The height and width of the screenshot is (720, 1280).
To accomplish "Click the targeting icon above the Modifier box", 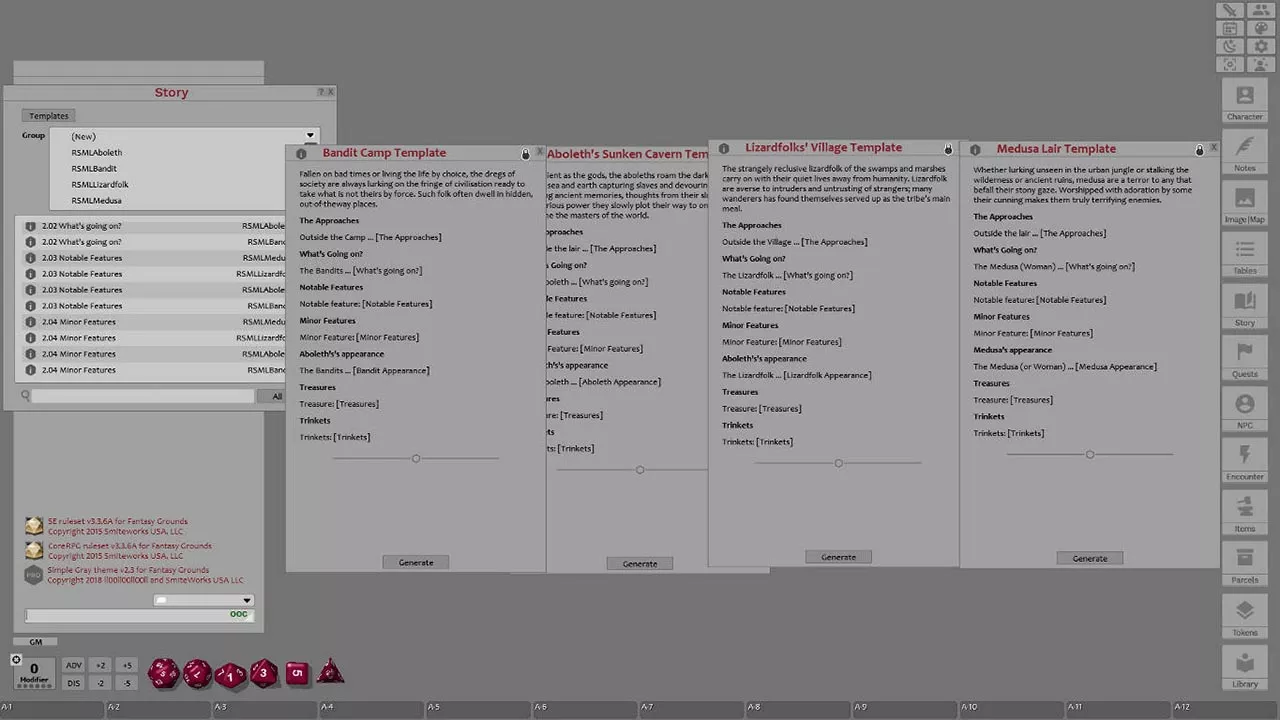I will [x=16, y=659].
